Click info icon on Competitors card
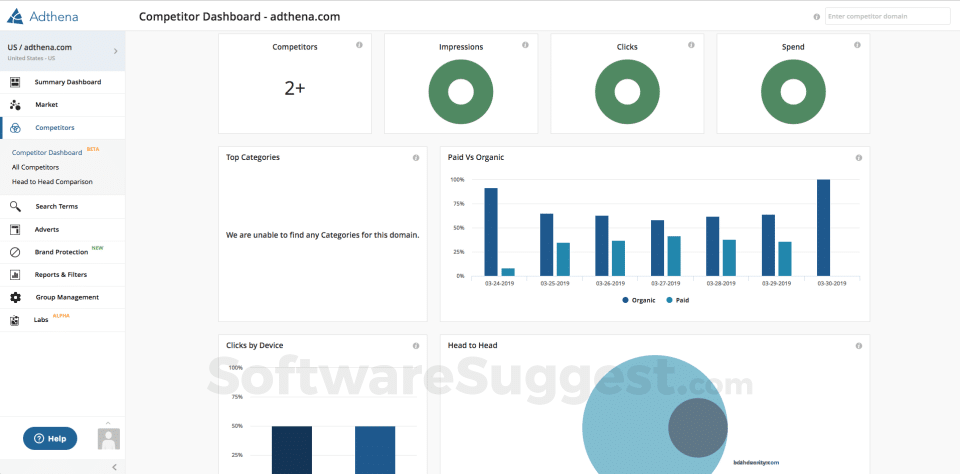The height and width of the screenshot is (474, 960). tap(359, 45)
